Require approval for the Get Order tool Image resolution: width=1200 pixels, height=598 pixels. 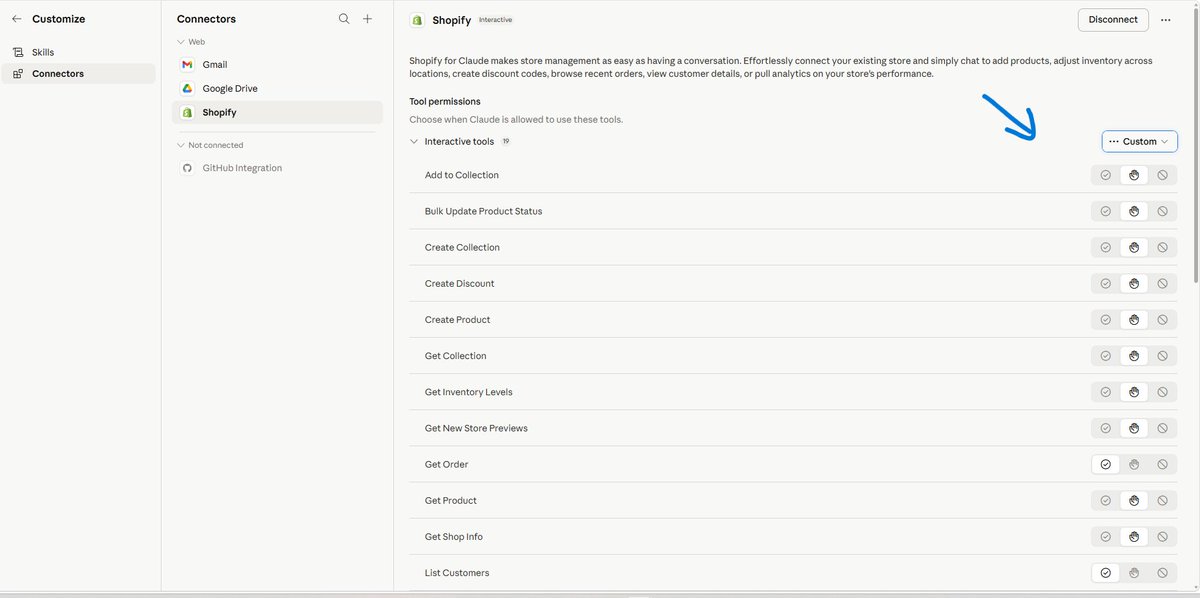(x=1134, y=464)
